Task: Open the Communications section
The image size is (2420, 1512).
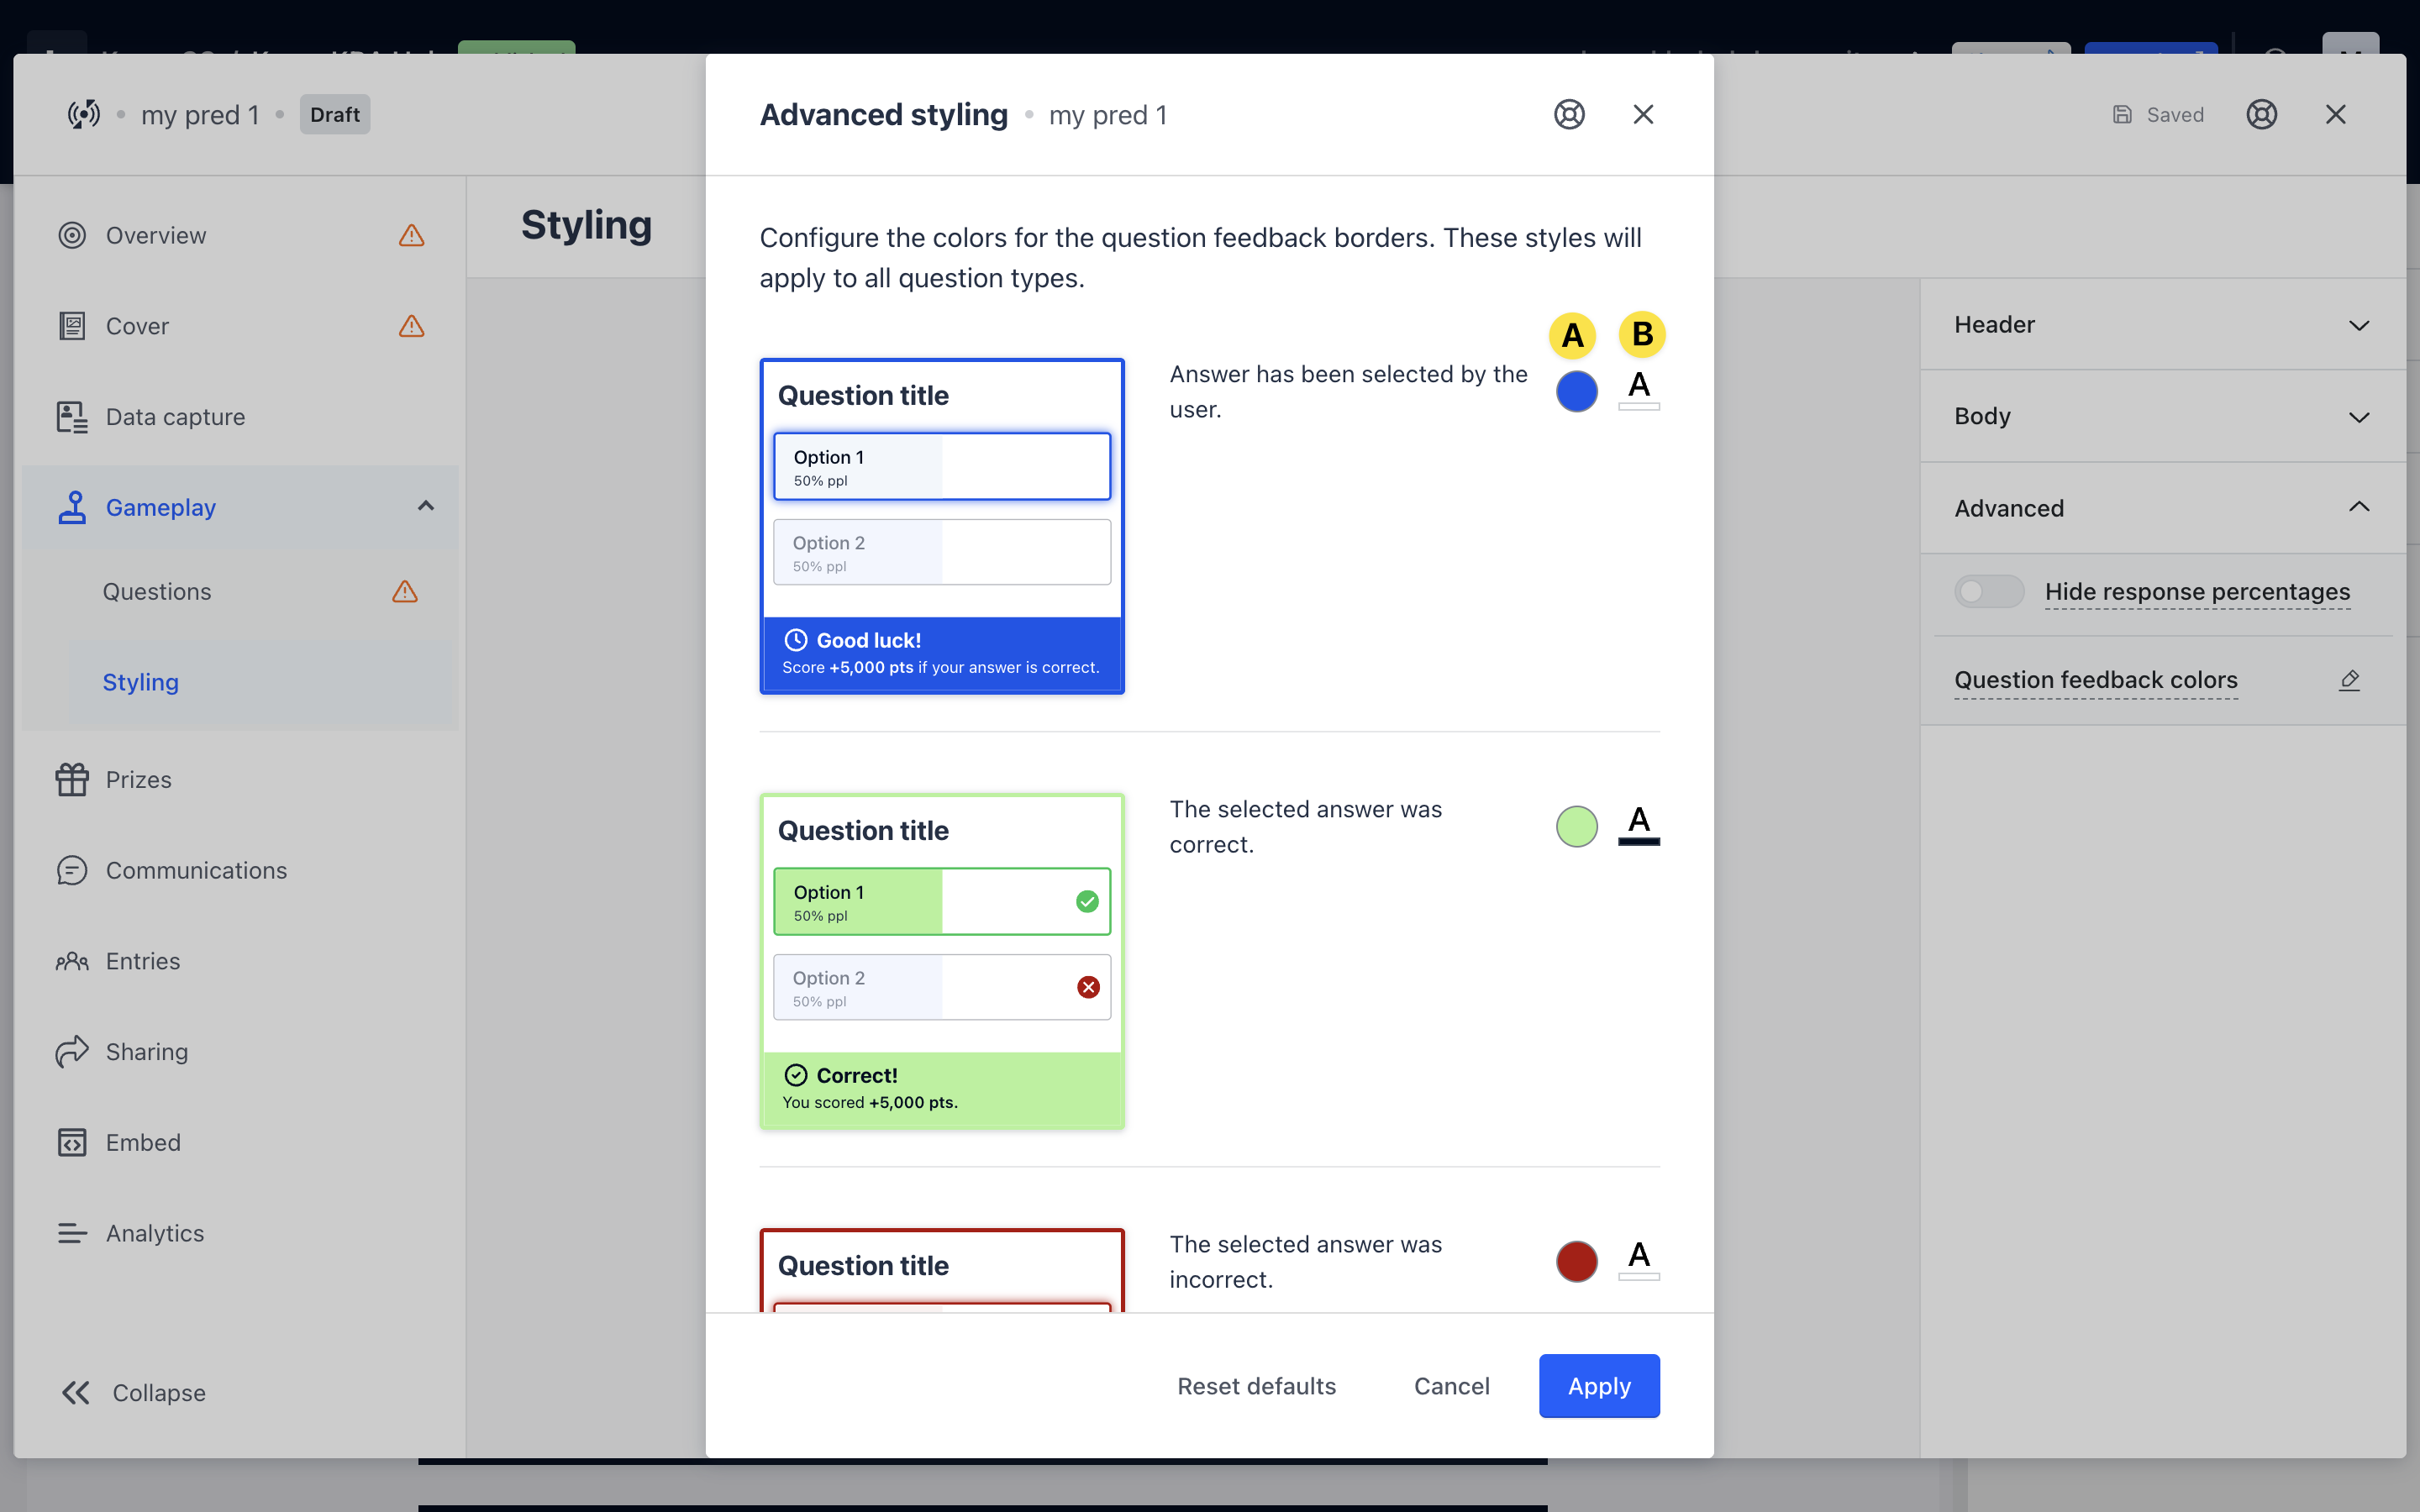Action: pyautogui.click(x=196, y=870)
